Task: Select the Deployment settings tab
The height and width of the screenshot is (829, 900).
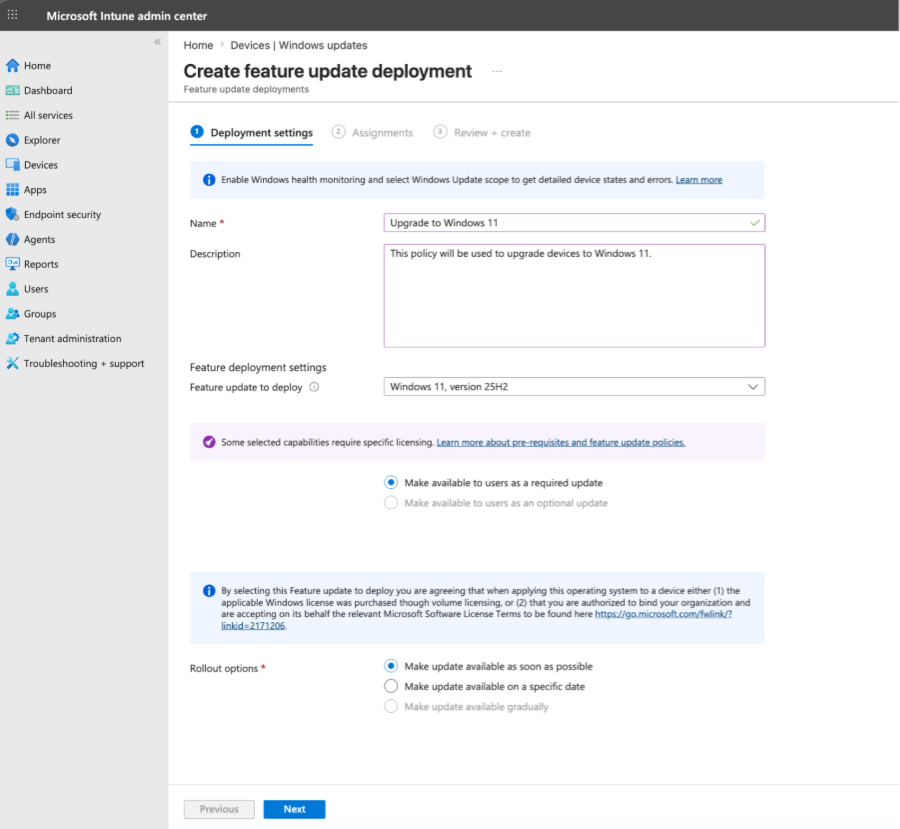Action: [x=251, y=133]
